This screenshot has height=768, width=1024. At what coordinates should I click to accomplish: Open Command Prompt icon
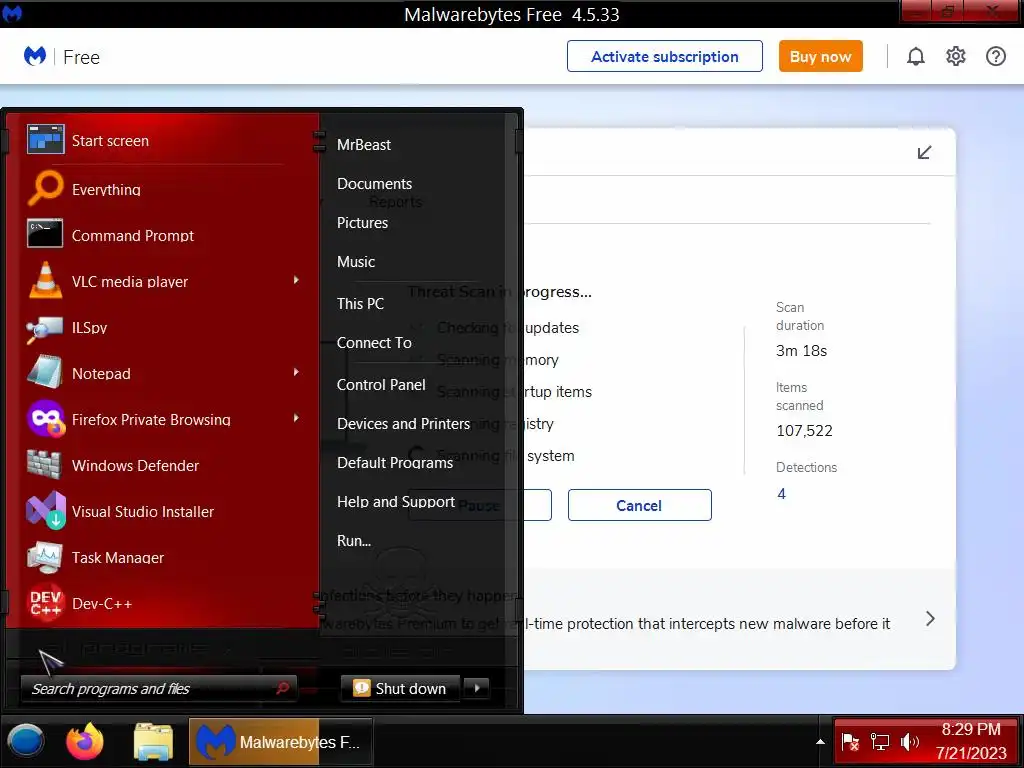tap(45, 234)
